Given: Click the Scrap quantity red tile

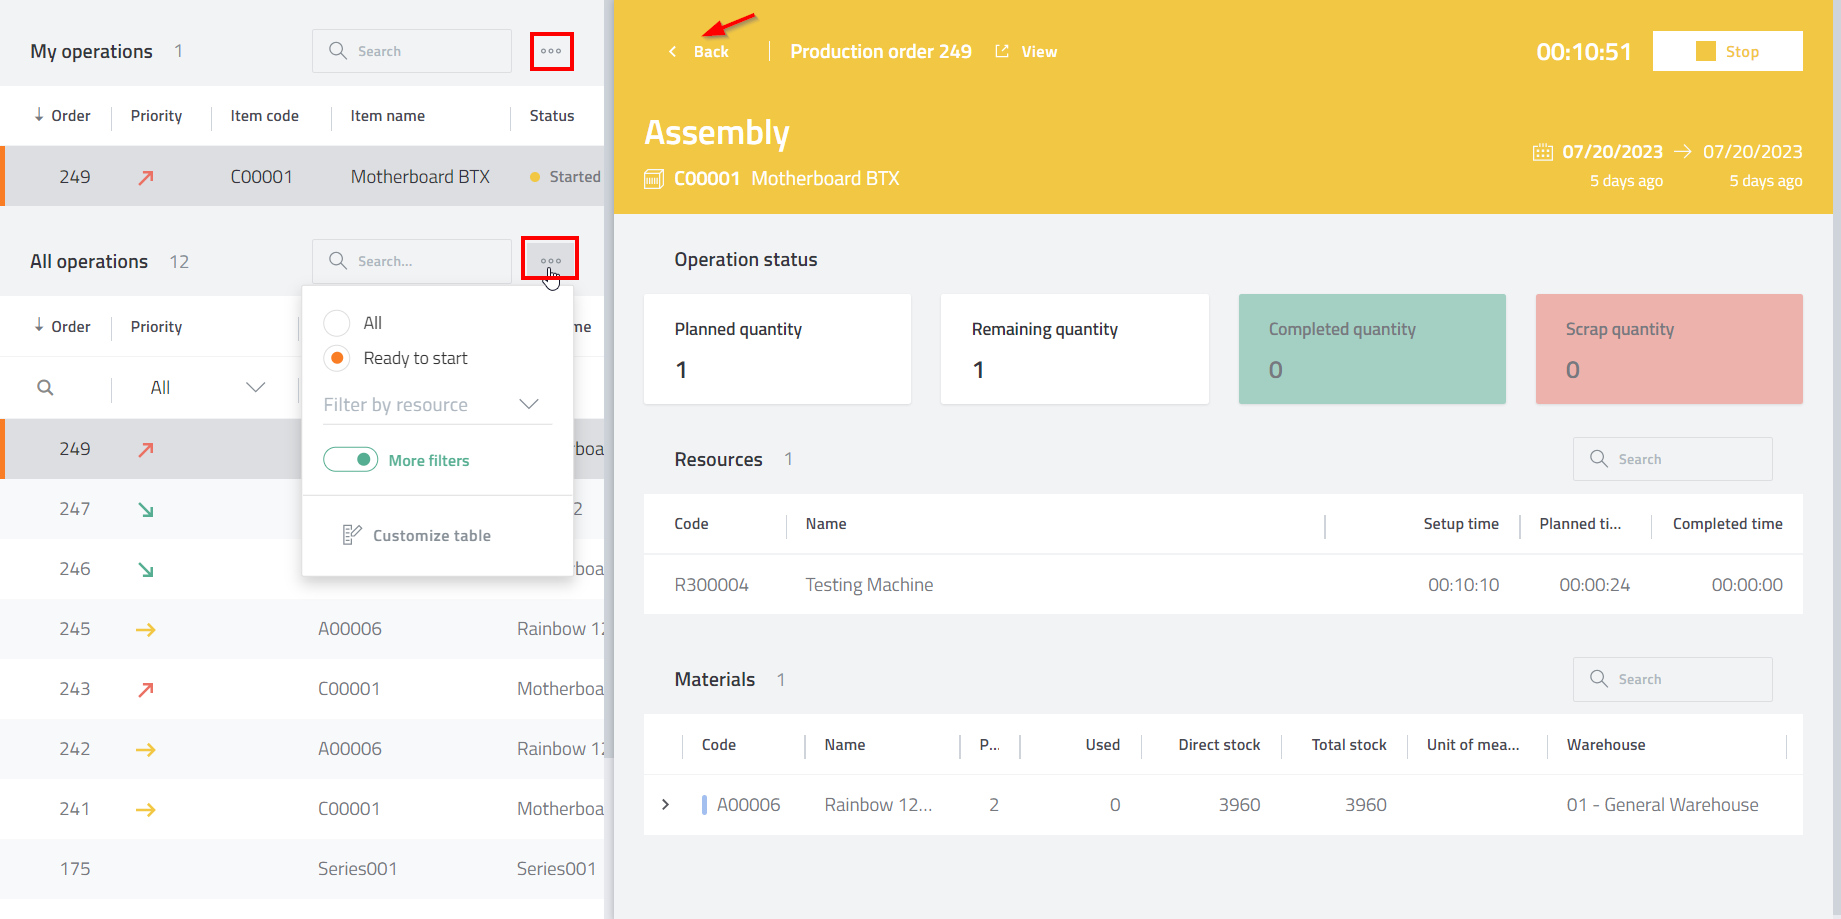Looking at the screenshot, I should point(1668,349).
